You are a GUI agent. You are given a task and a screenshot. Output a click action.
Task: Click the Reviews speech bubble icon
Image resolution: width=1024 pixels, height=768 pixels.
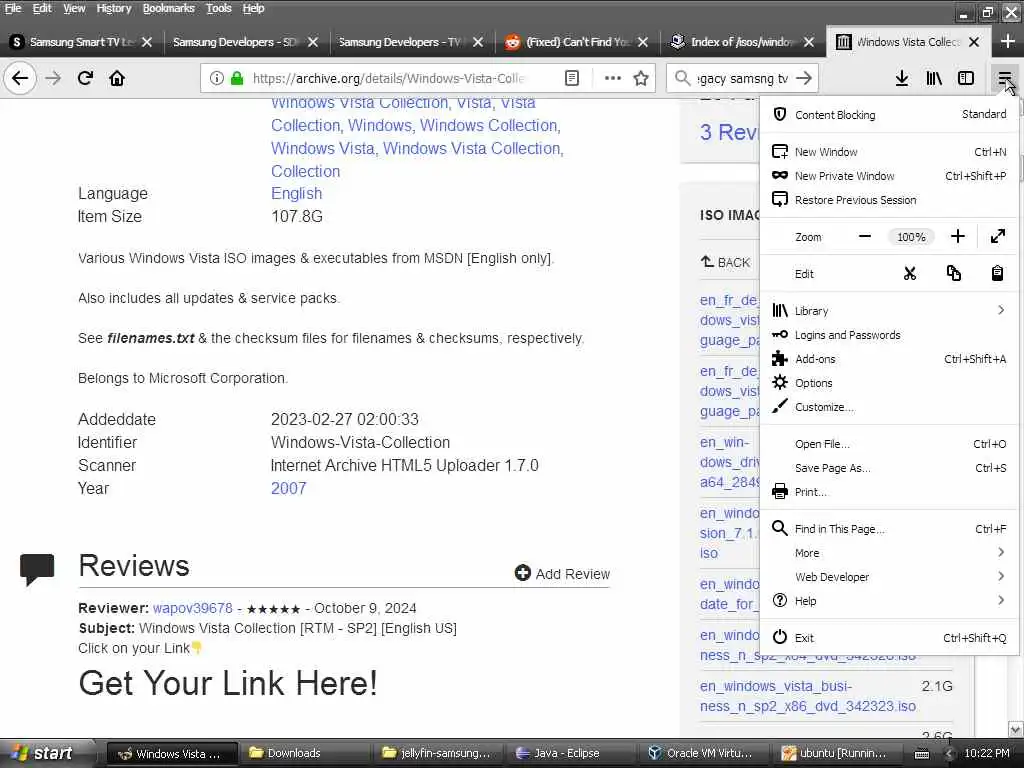37,569
